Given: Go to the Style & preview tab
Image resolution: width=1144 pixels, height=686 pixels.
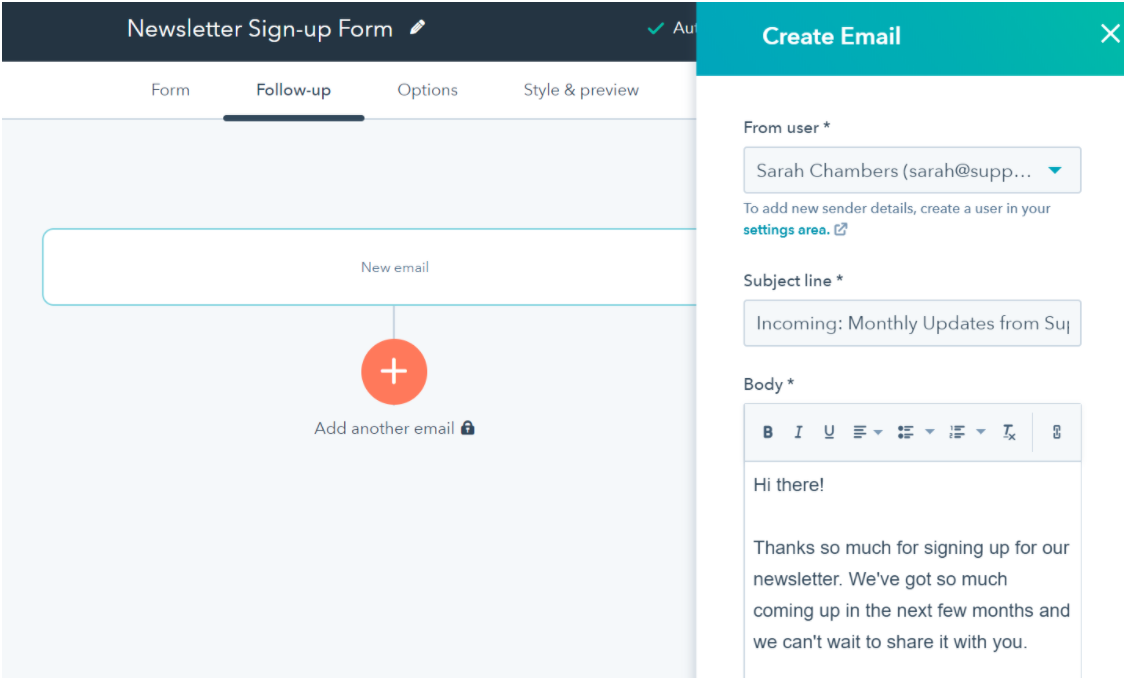Looking at the screenshot, I should [x=581, y=90].
